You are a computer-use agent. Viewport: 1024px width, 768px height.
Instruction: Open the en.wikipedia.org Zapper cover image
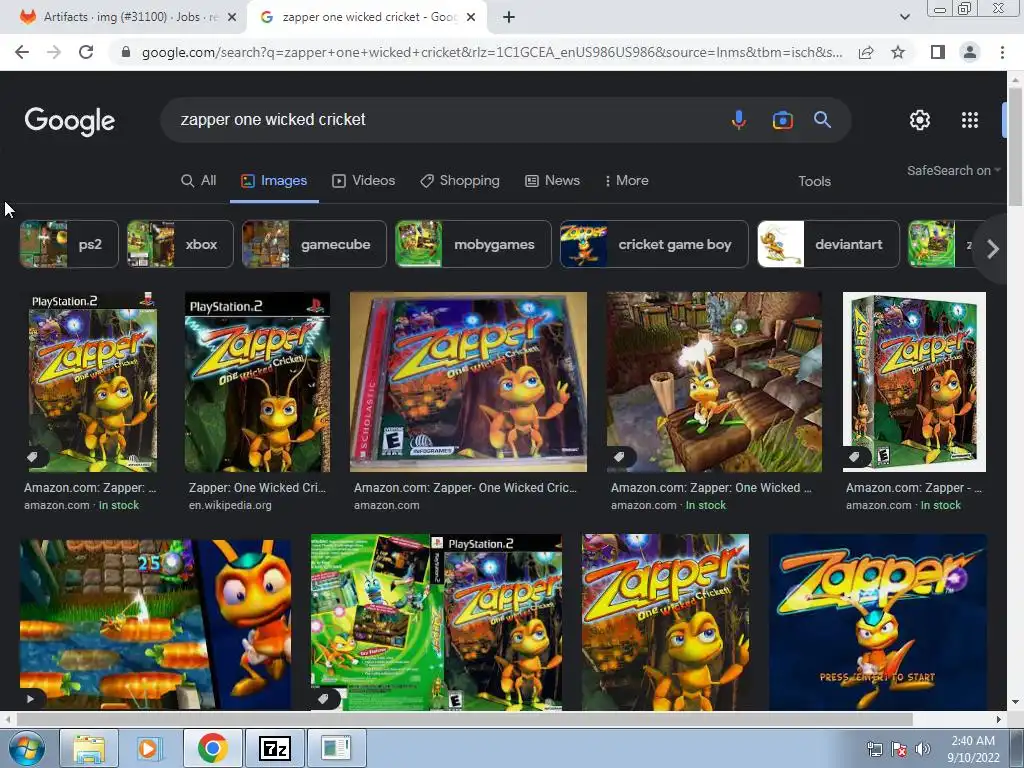[257, 382]
